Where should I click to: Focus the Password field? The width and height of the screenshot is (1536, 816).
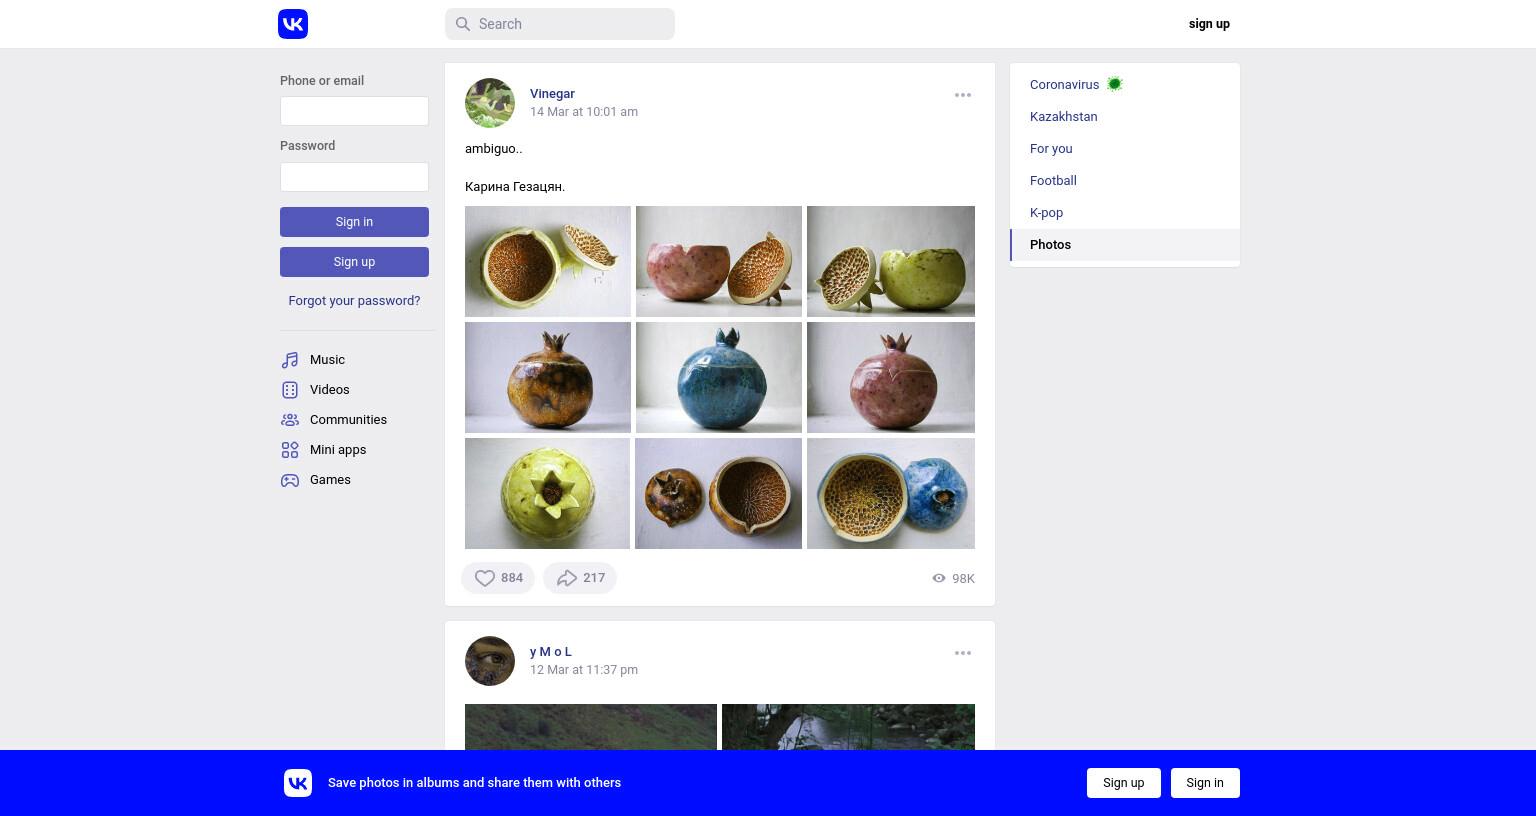(x=354, y=177)
